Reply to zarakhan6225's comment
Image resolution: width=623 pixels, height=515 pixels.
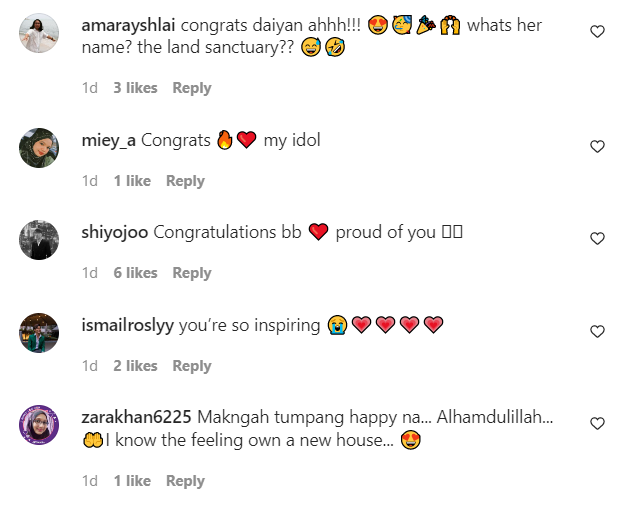(185, 481)
